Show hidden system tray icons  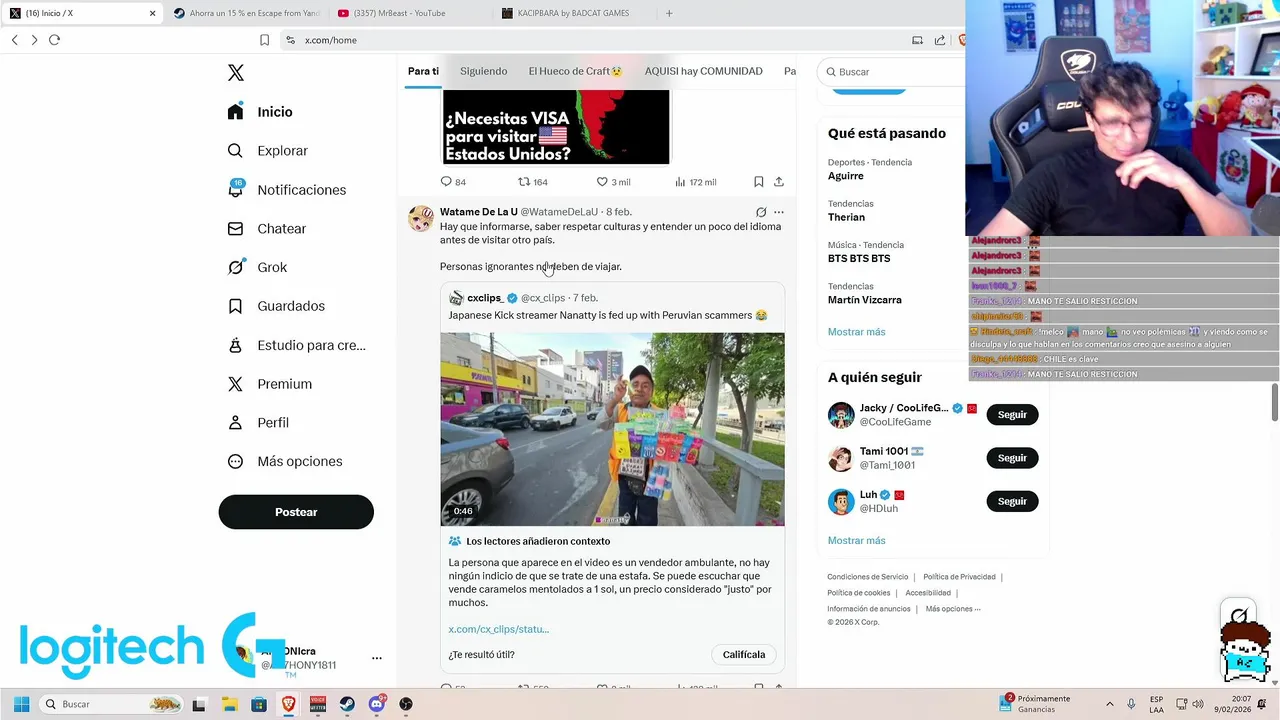click(1109, 704)
